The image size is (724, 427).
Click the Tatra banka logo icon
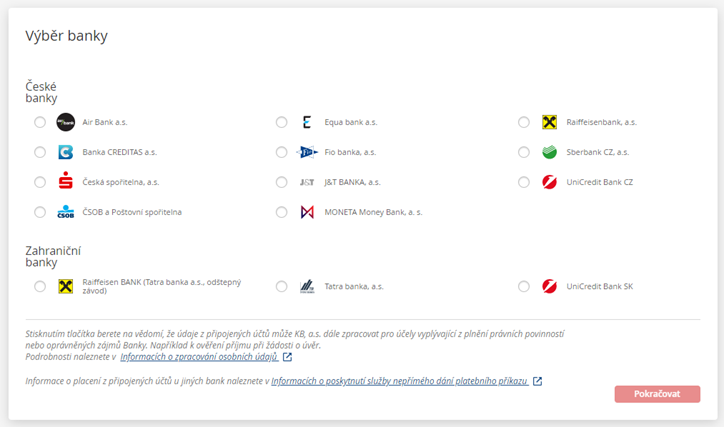tap(307, 286)
